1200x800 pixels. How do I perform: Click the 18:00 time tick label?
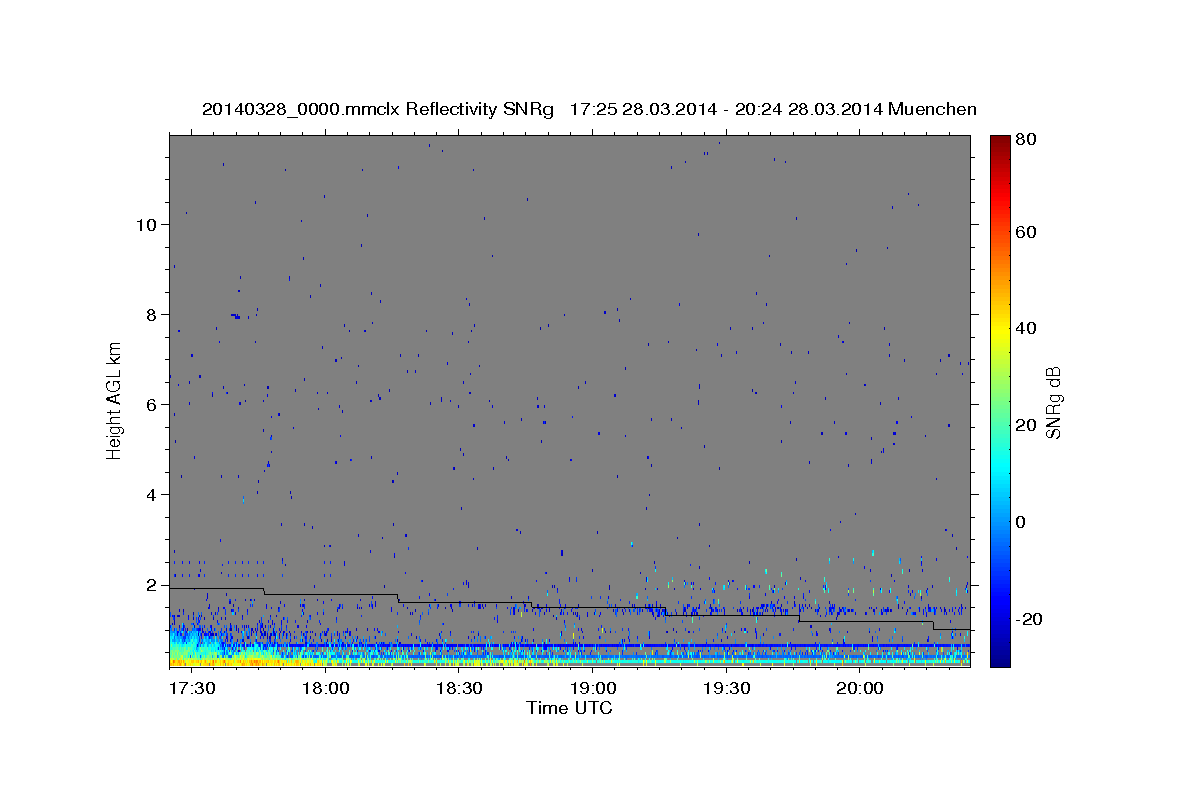tap(324, 689)
